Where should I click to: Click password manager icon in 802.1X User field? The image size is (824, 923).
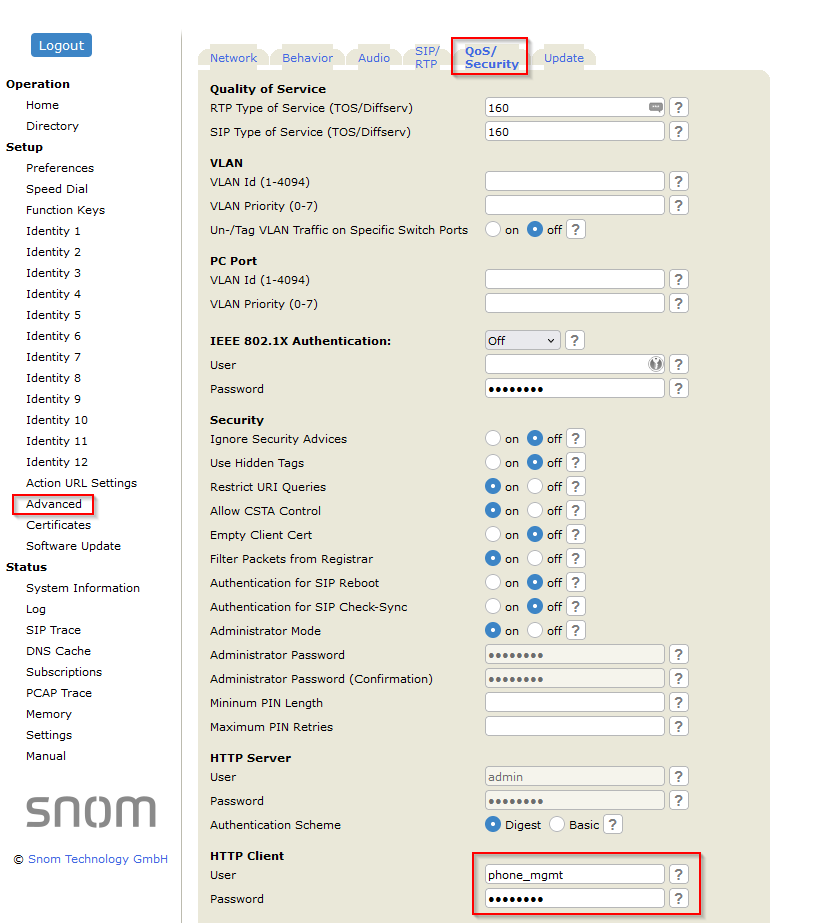click(656, 365)
